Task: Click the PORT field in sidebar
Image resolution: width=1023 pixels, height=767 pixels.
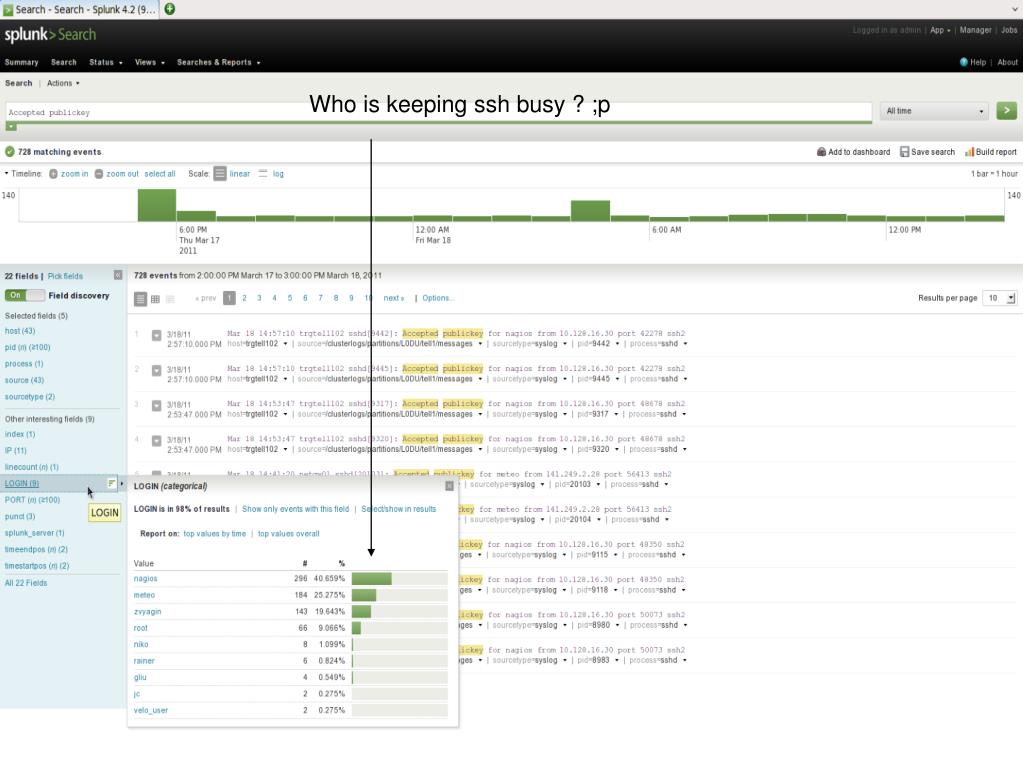Action: 32,500
